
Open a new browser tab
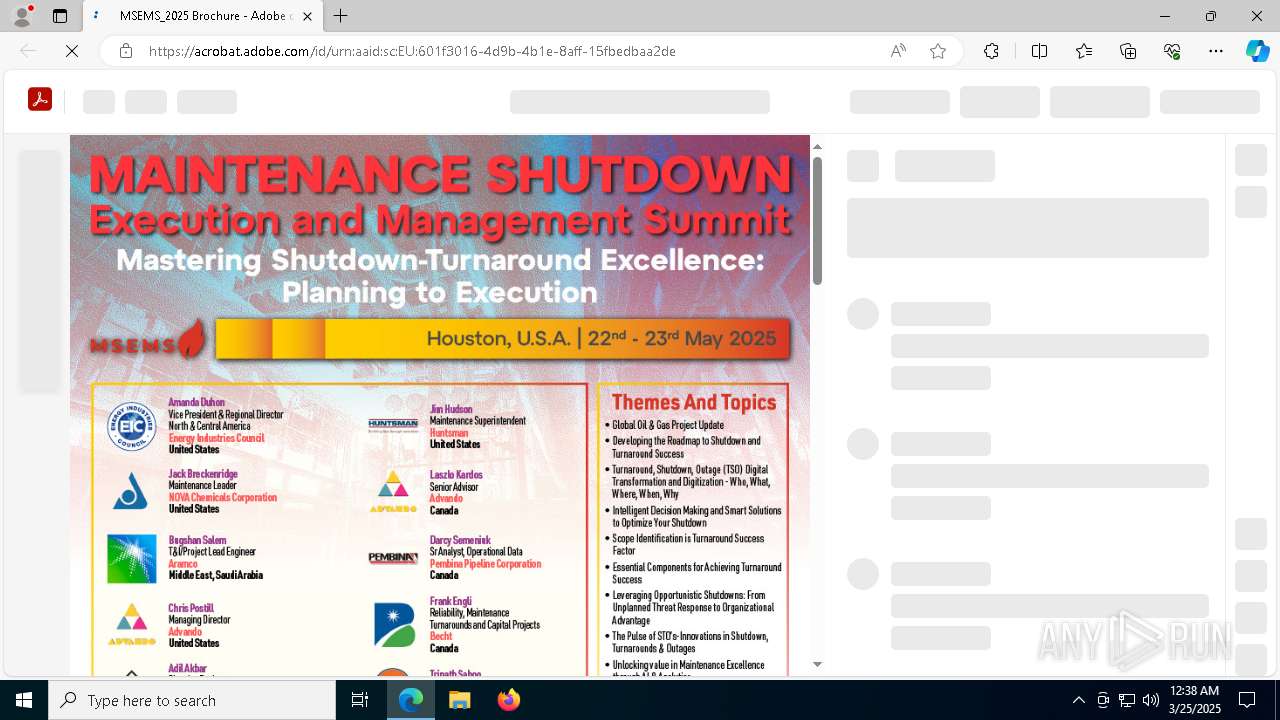(341, 16)
